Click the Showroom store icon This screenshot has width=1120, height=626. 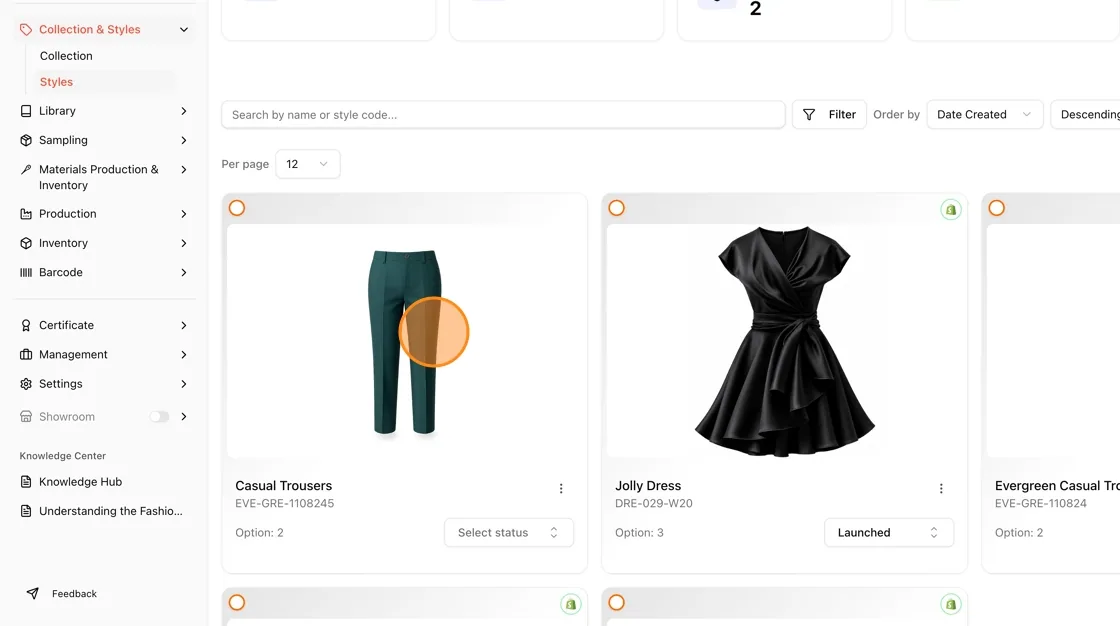pos(26,417)
